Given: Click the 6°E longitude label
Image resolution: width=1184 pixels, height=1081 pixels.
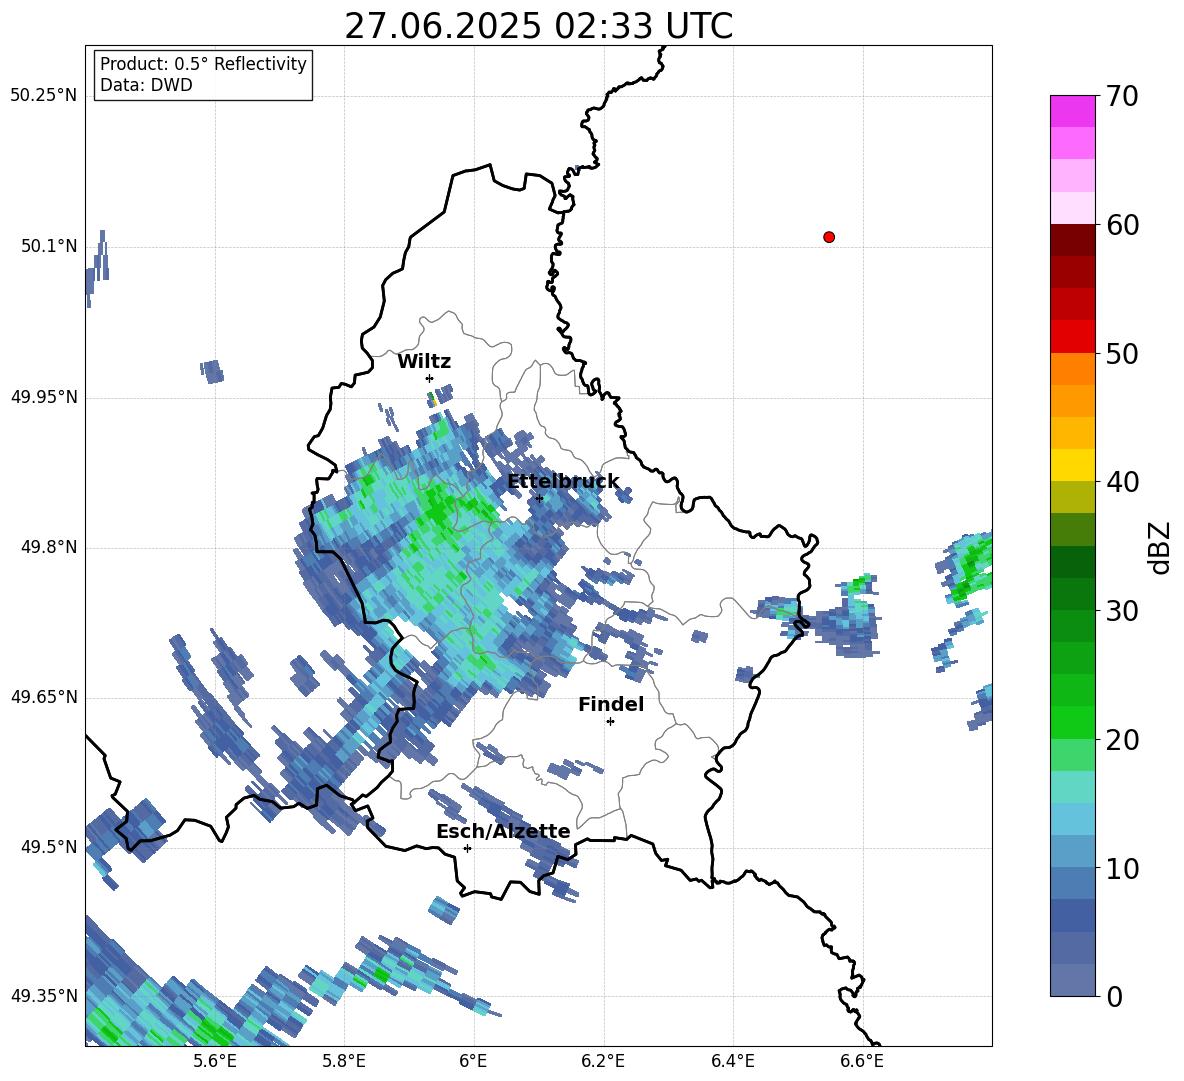Looking at the screenshot, I should pyautogui.click(x=473, y=1061).
